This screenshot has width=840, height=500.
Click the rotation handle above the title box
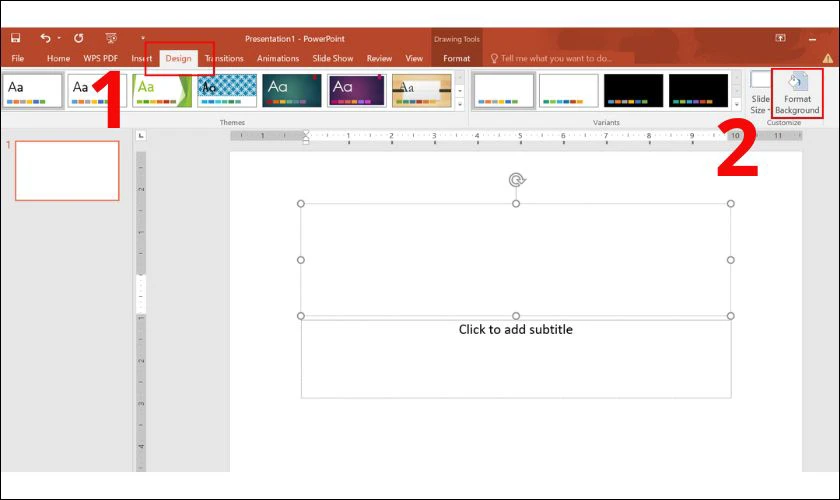[516, 180]
